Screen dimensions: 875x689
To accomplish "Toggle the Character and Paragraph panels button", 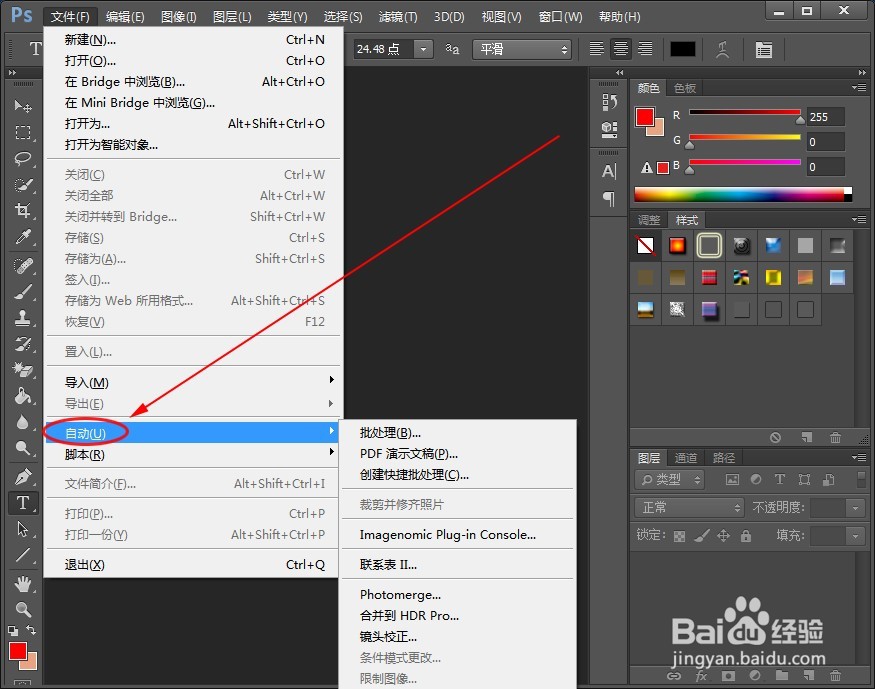I will [764, 50].
